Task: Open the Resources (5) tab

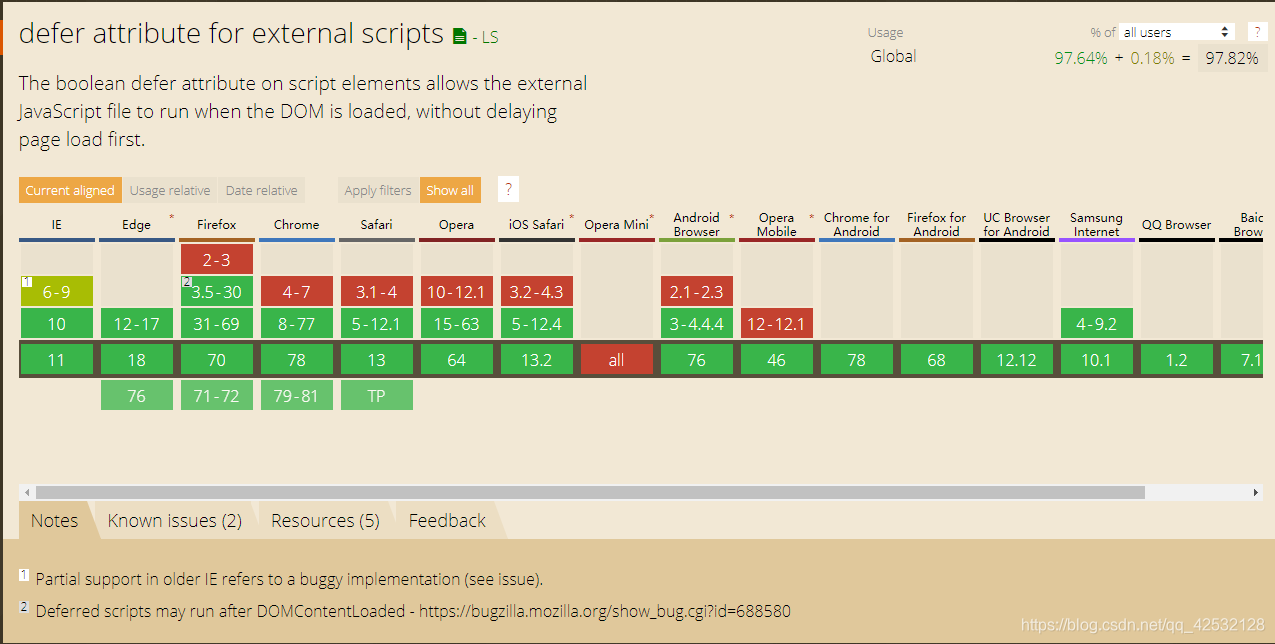Action: [x=325, y=520]
